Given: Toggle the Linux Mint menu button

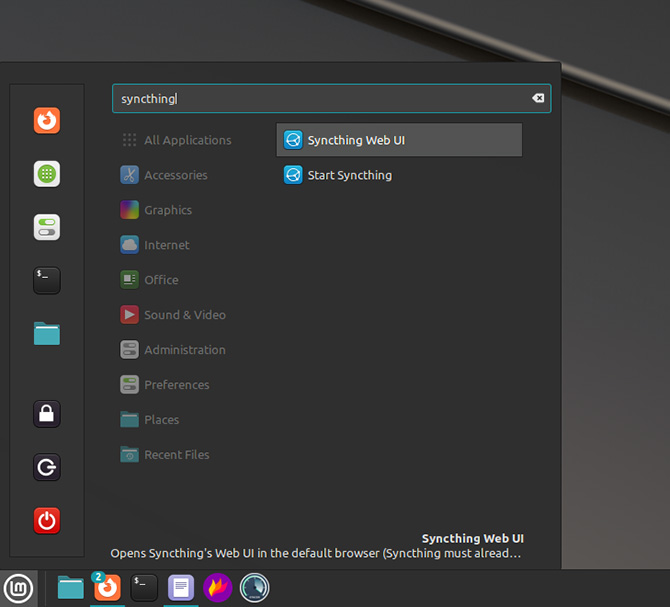Looking at the screenshot, I should (18, 589).
